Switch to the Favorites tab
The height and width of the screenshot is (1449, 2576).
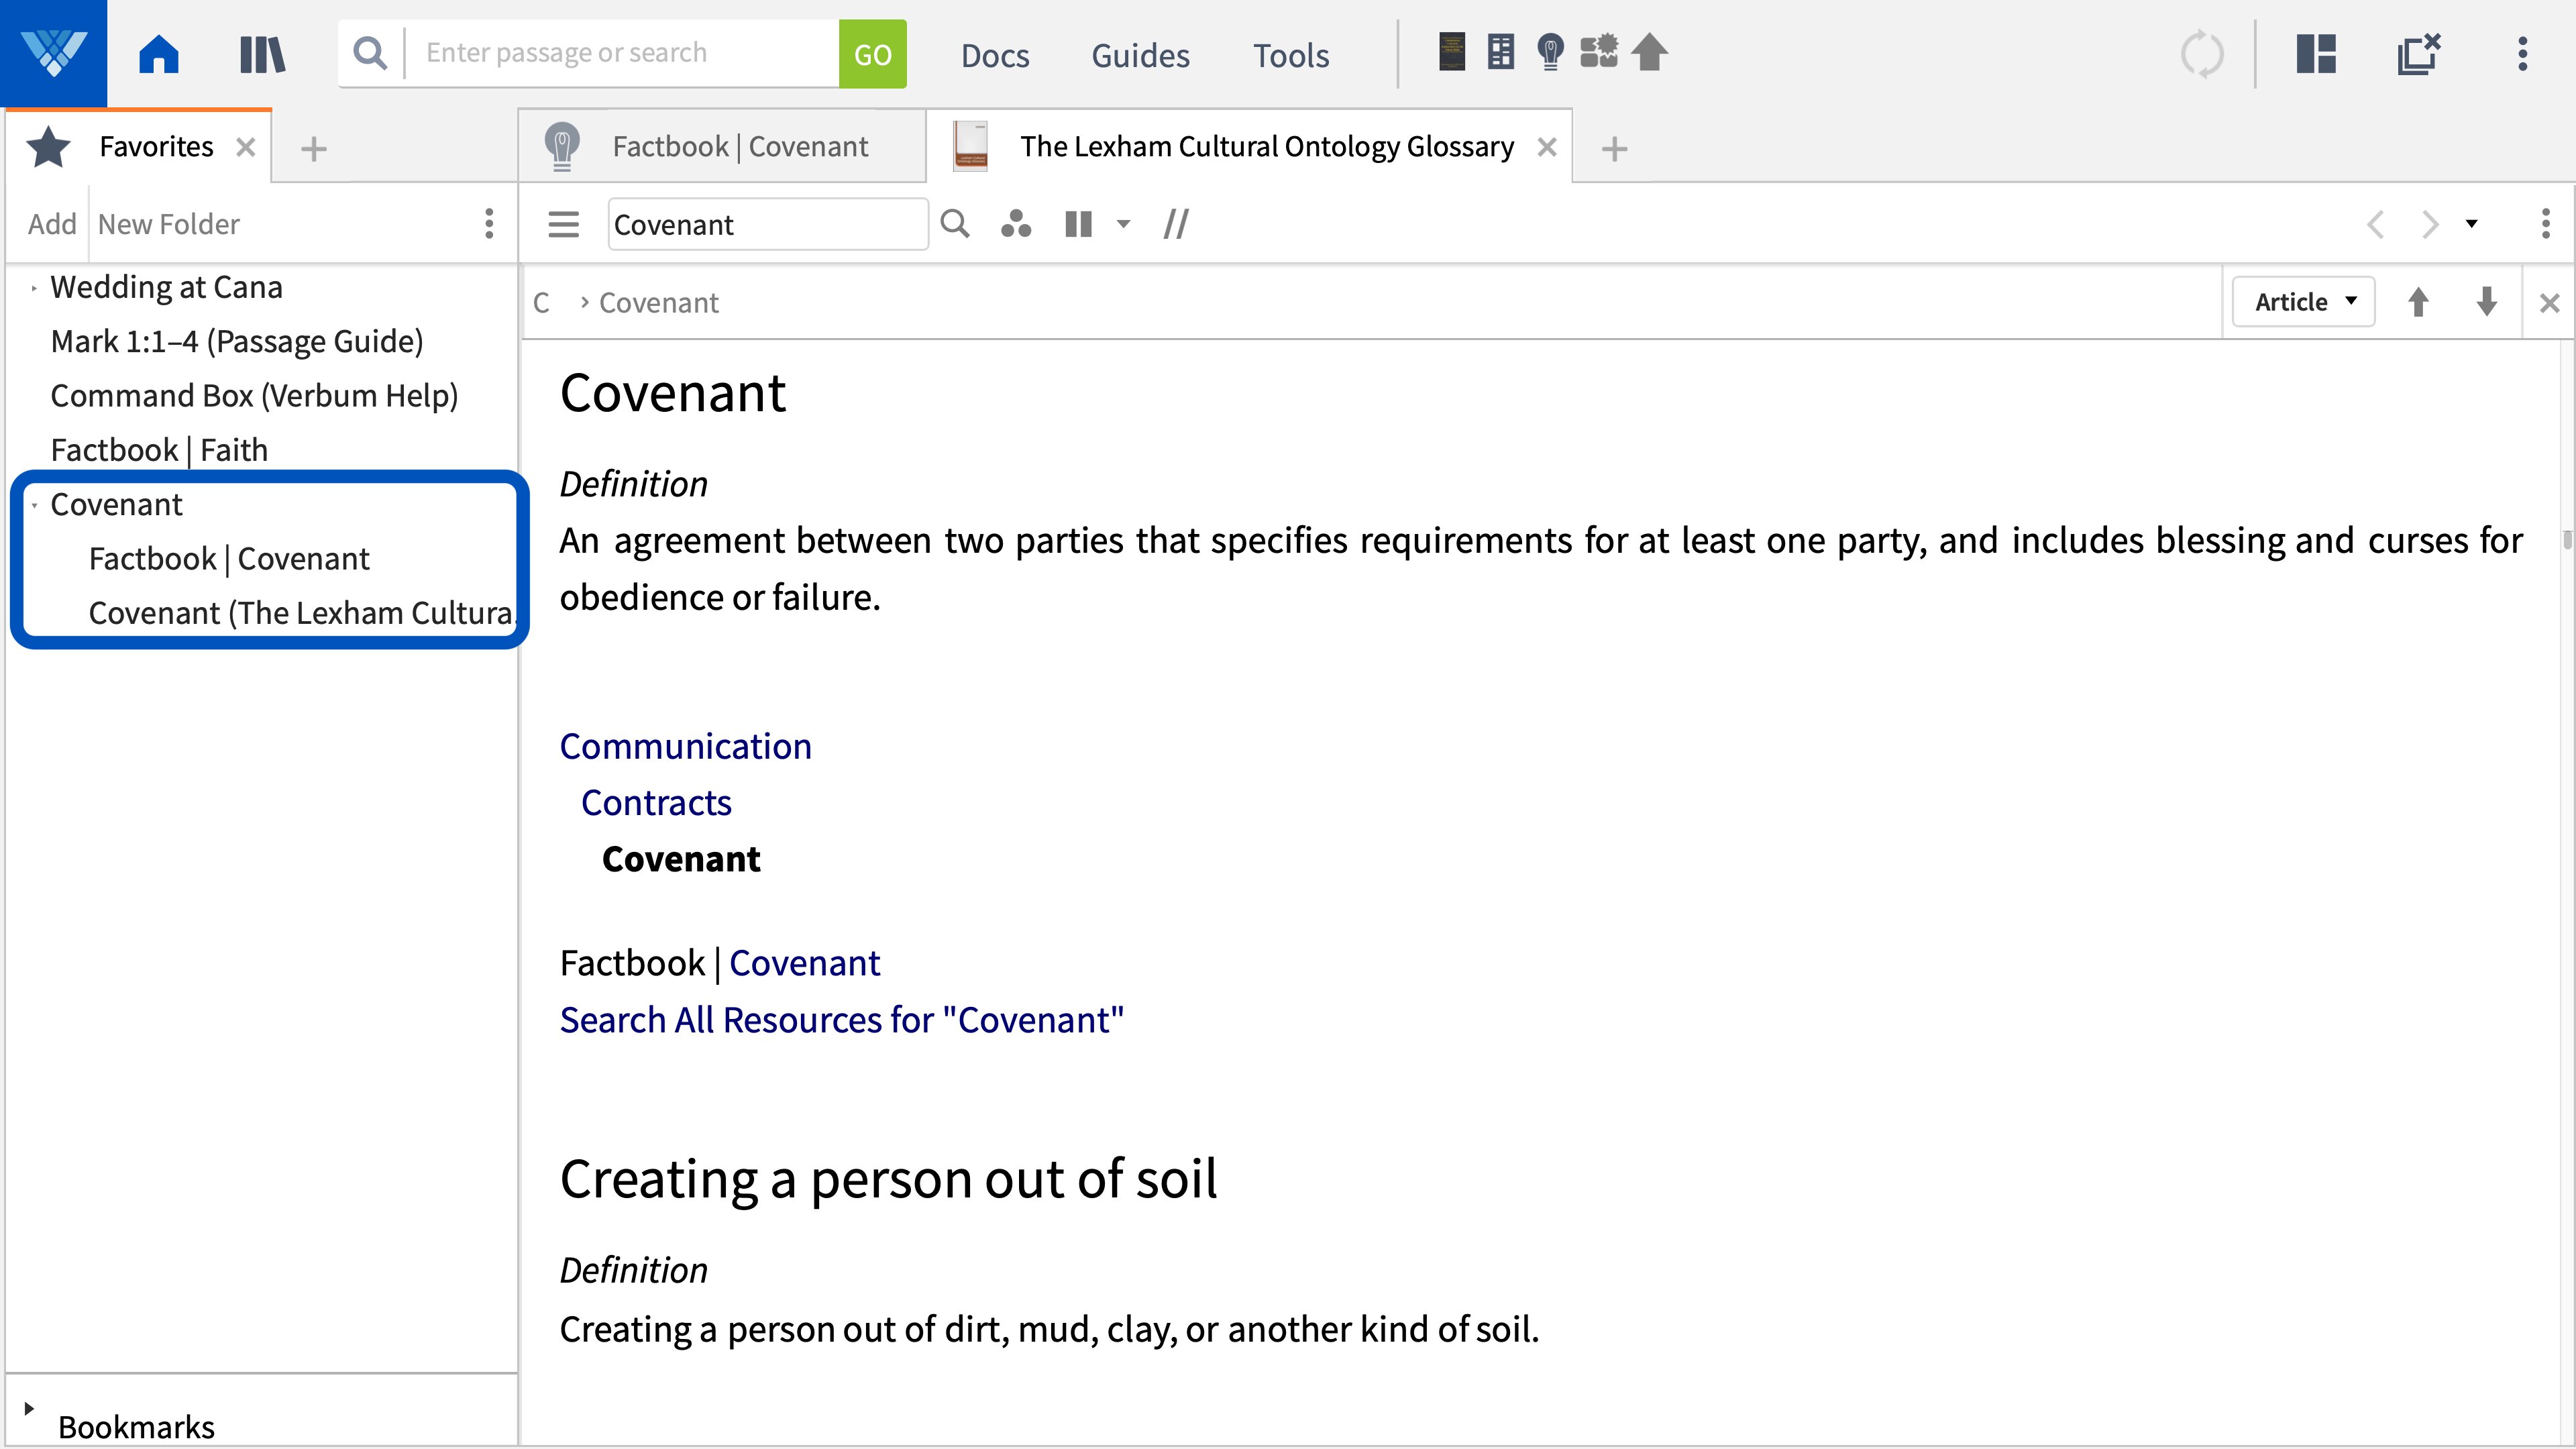pos(156,147)
